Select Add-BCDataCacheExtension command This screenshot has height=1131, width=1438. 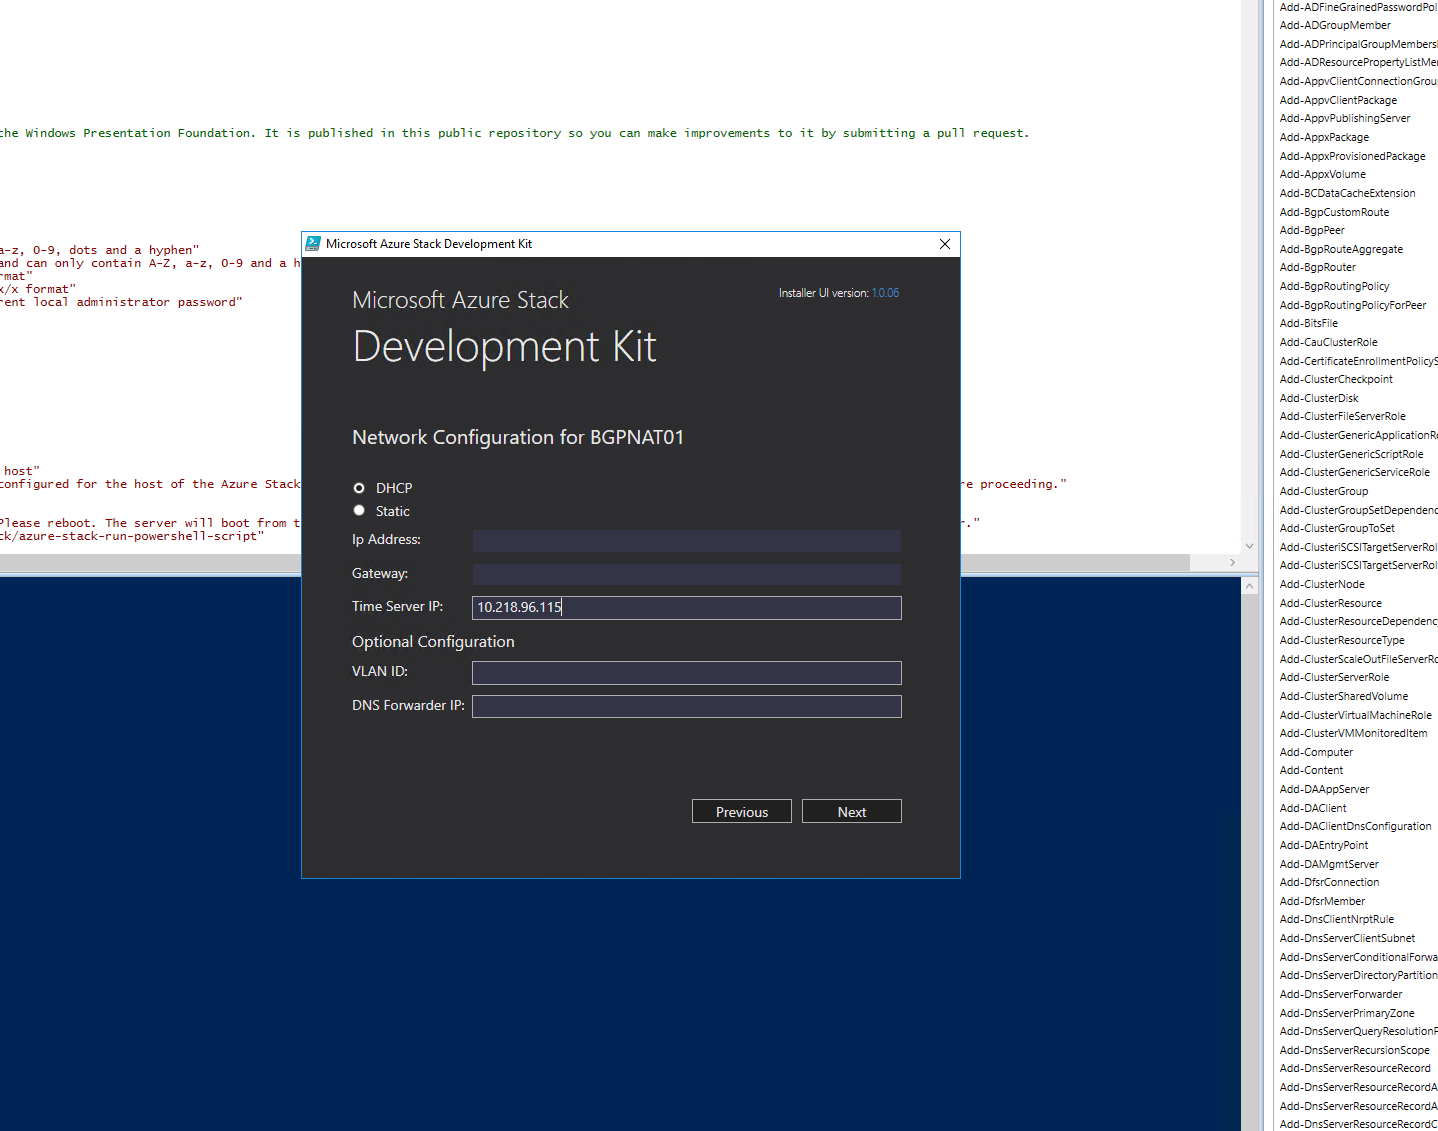coord(1347,193)
